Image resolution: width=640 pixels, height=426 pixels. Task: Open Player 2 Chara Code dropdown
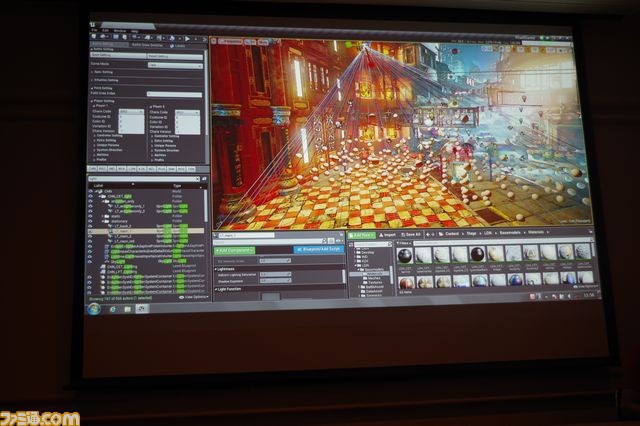coord(187,112)
